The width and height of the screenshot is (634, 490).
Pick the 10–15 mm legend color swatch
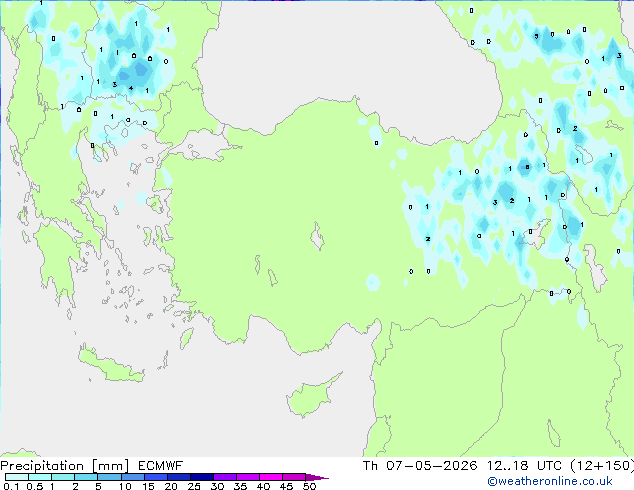132,477
